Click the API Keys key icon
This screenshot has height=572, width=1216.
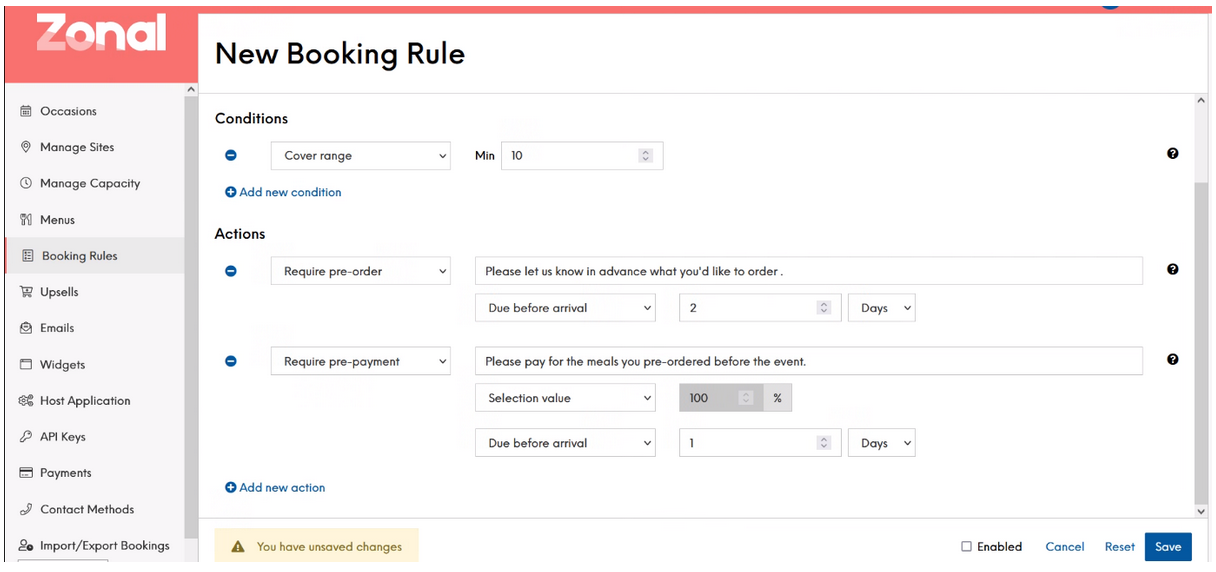[27, 437]
